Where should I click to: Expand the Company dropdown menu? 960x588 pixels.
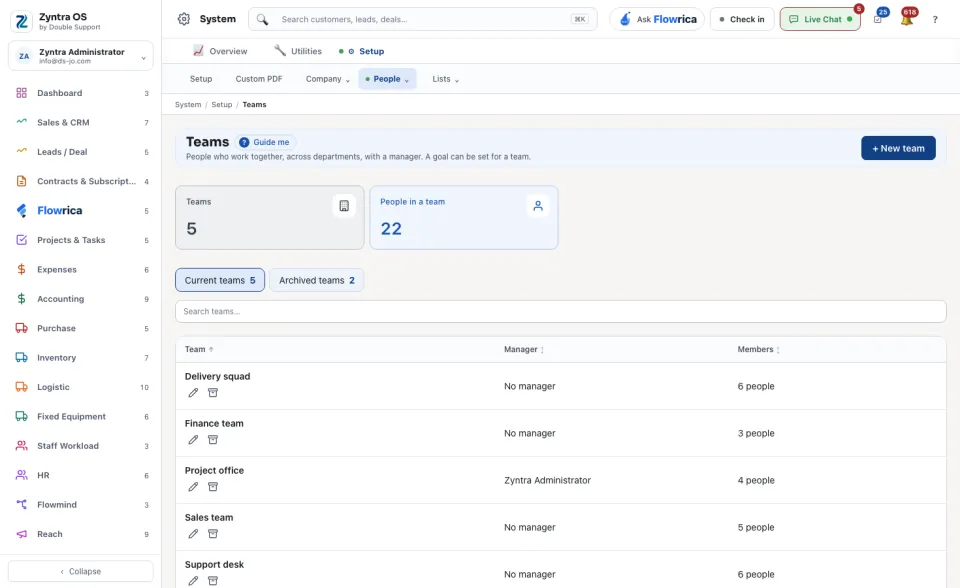328,79
